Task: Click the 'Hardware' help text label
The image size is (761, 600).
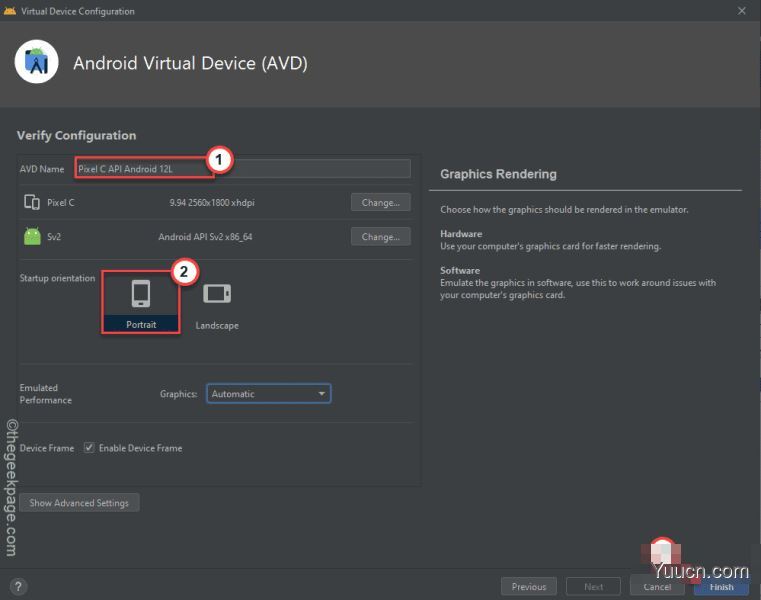Action: point(461,233)
